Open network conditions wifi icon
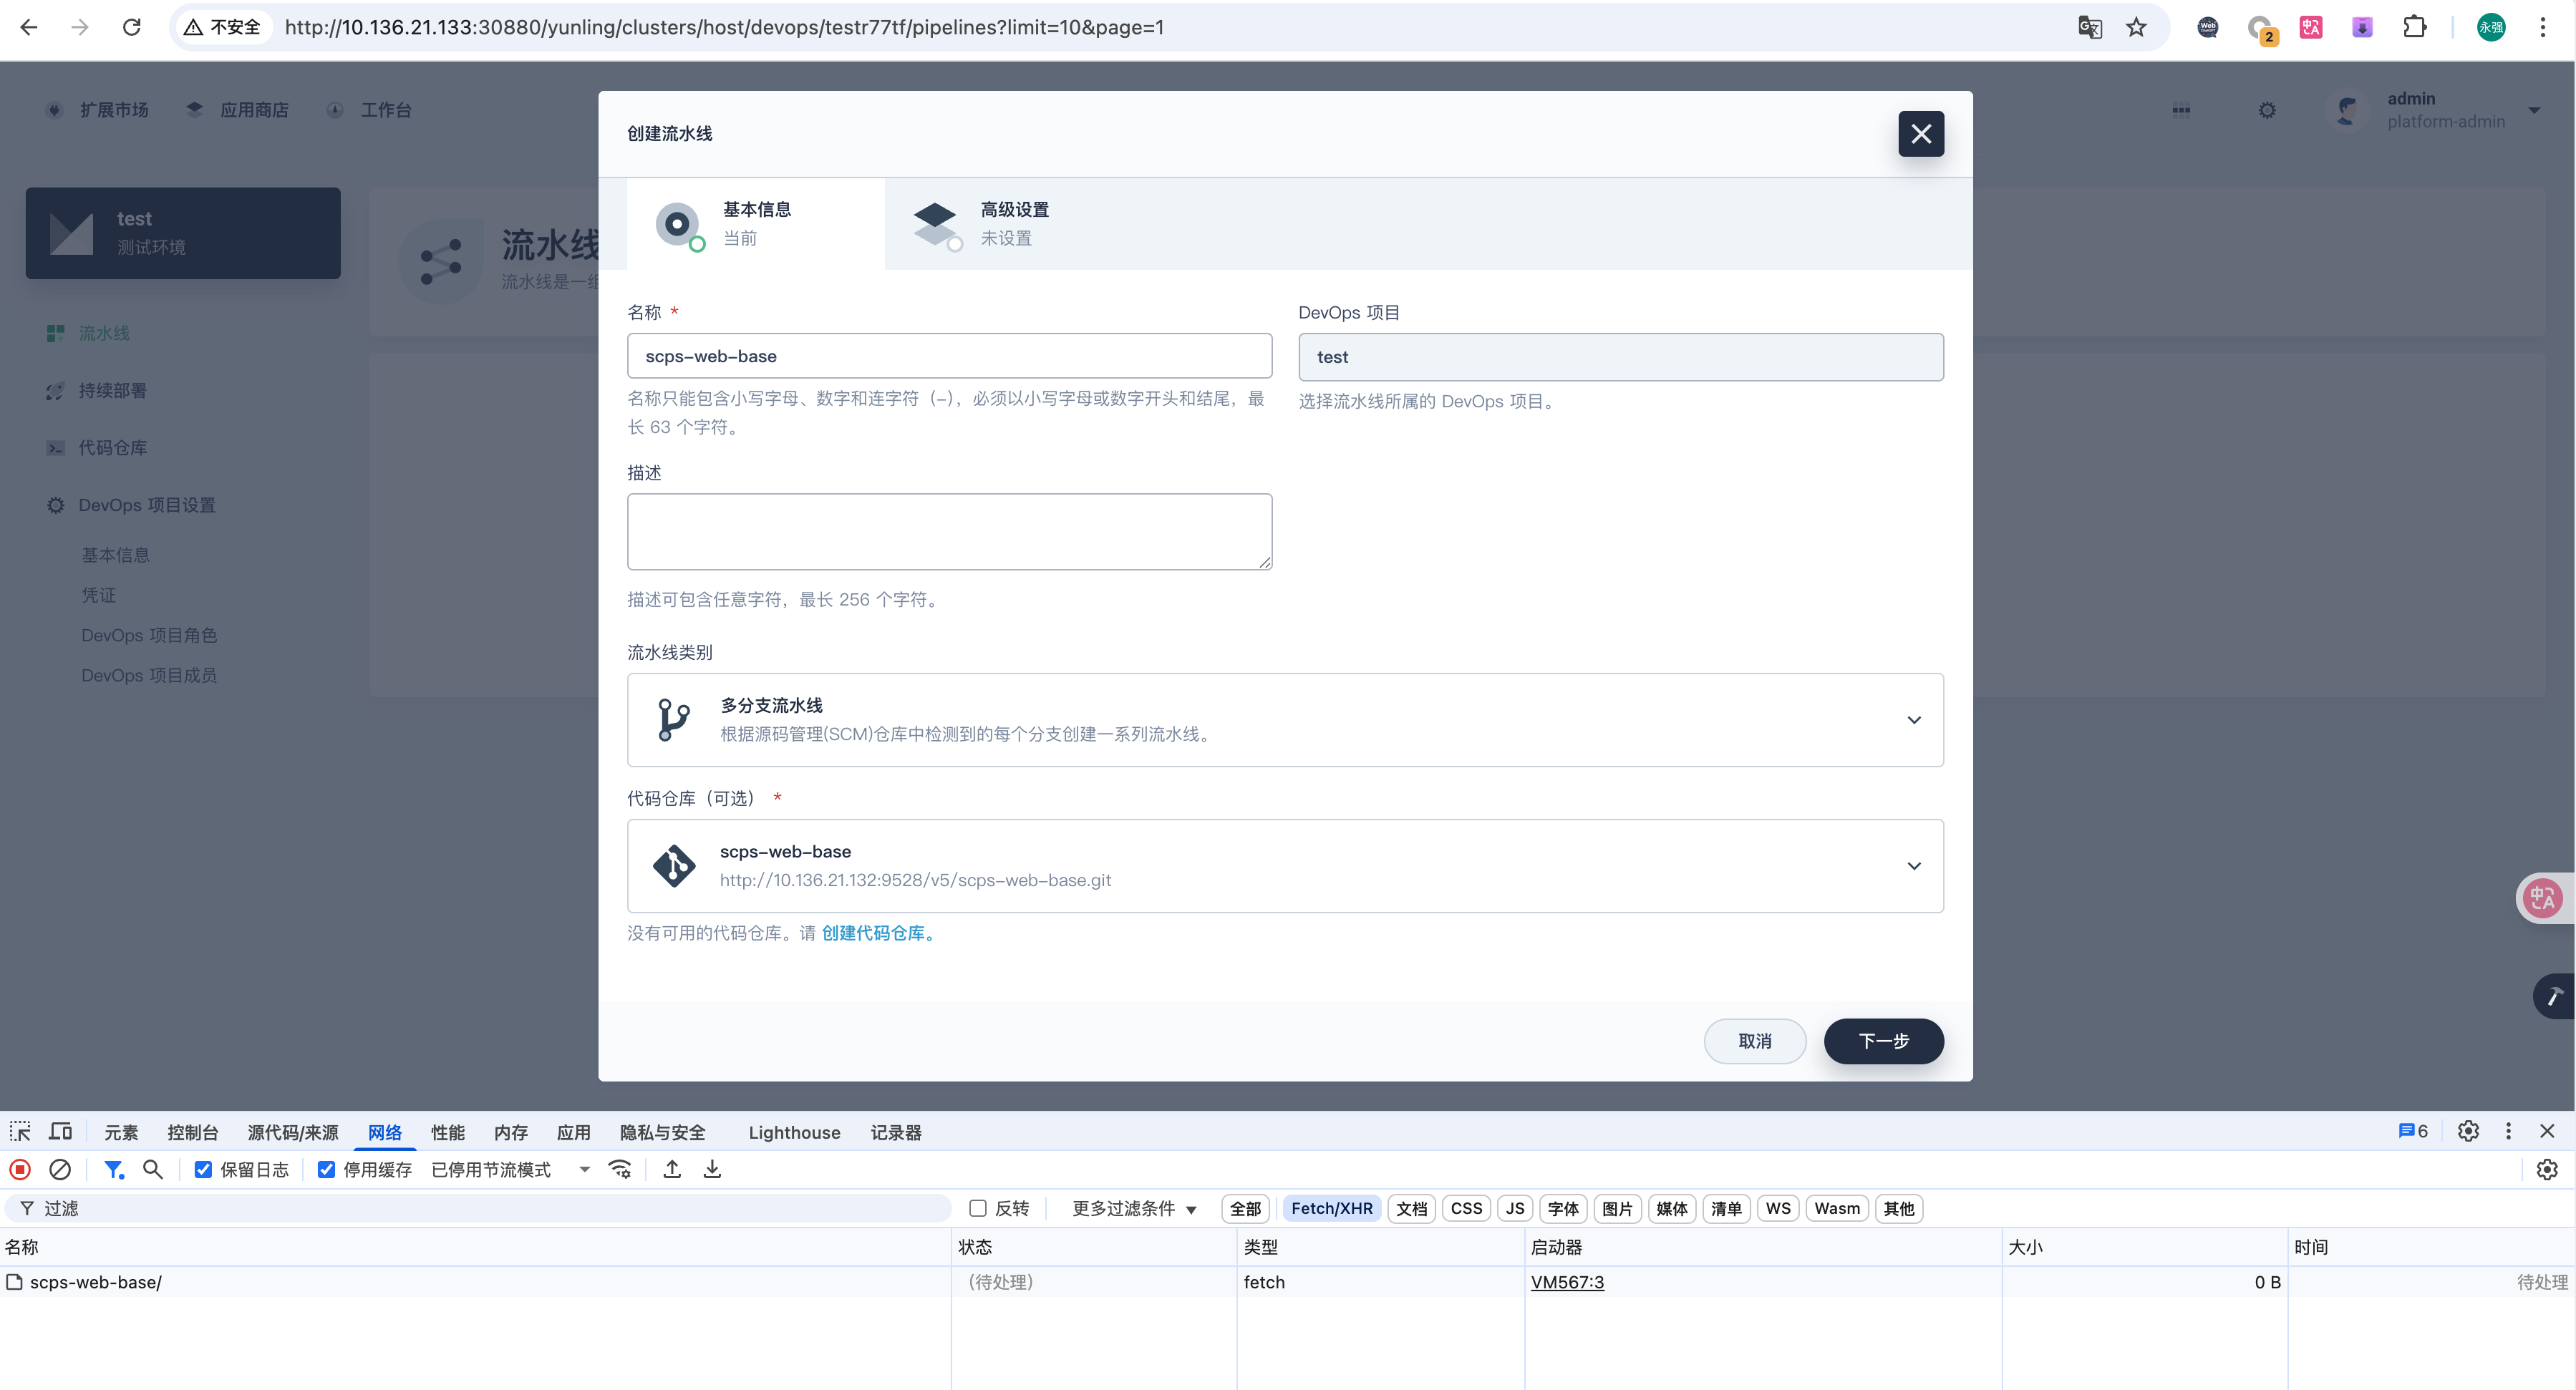This screenshot has width=2576, height=1390. (620, 1169)
